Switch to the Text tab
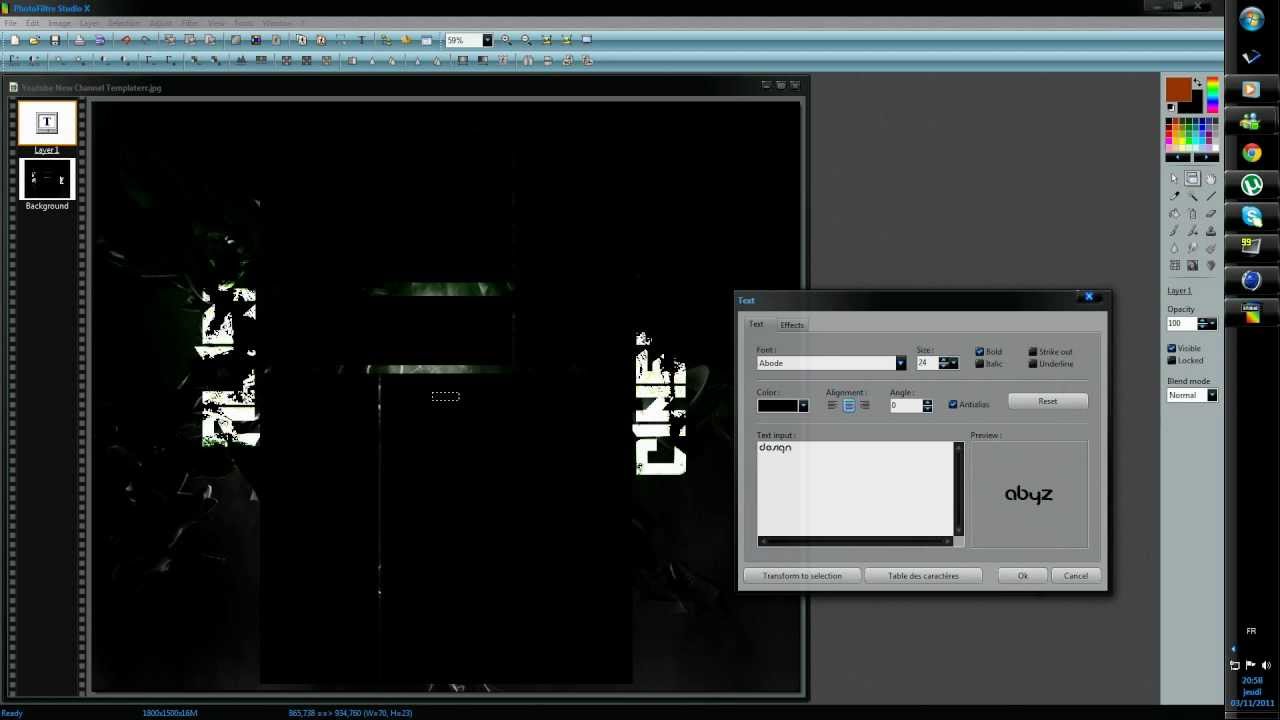Image resolution: width=1280 pixels, height=720 pixels. 756,324
